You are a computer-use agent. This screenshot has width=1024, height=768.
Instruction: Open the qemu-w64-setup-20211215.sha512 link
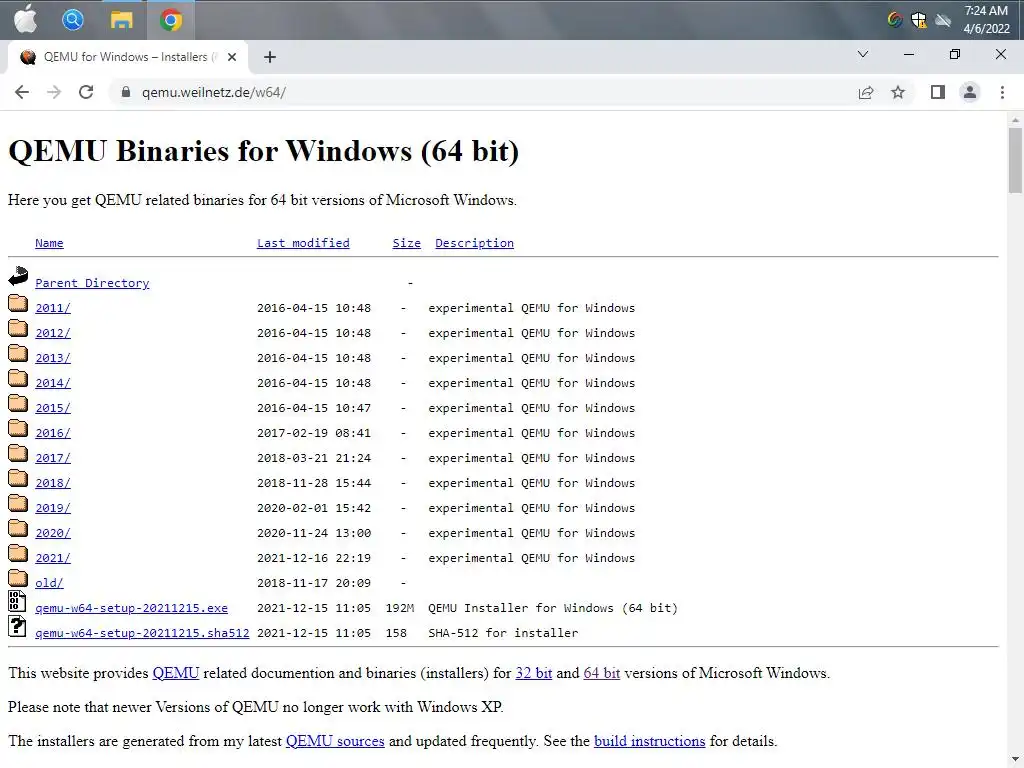coord(142,633)
